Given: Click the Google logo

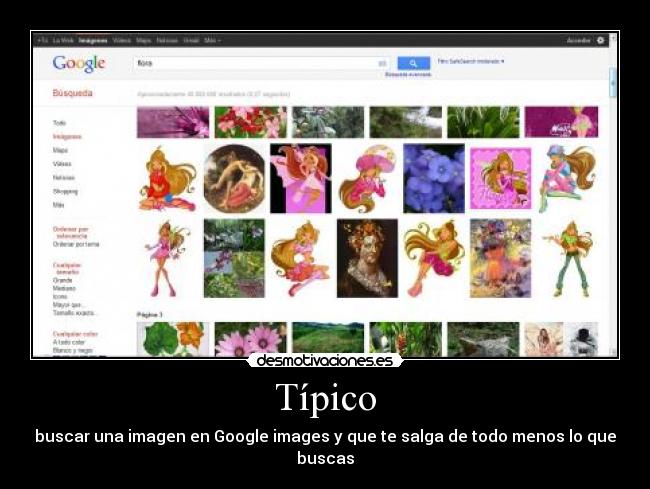Looking at the screenshot, I should [79, 63].
